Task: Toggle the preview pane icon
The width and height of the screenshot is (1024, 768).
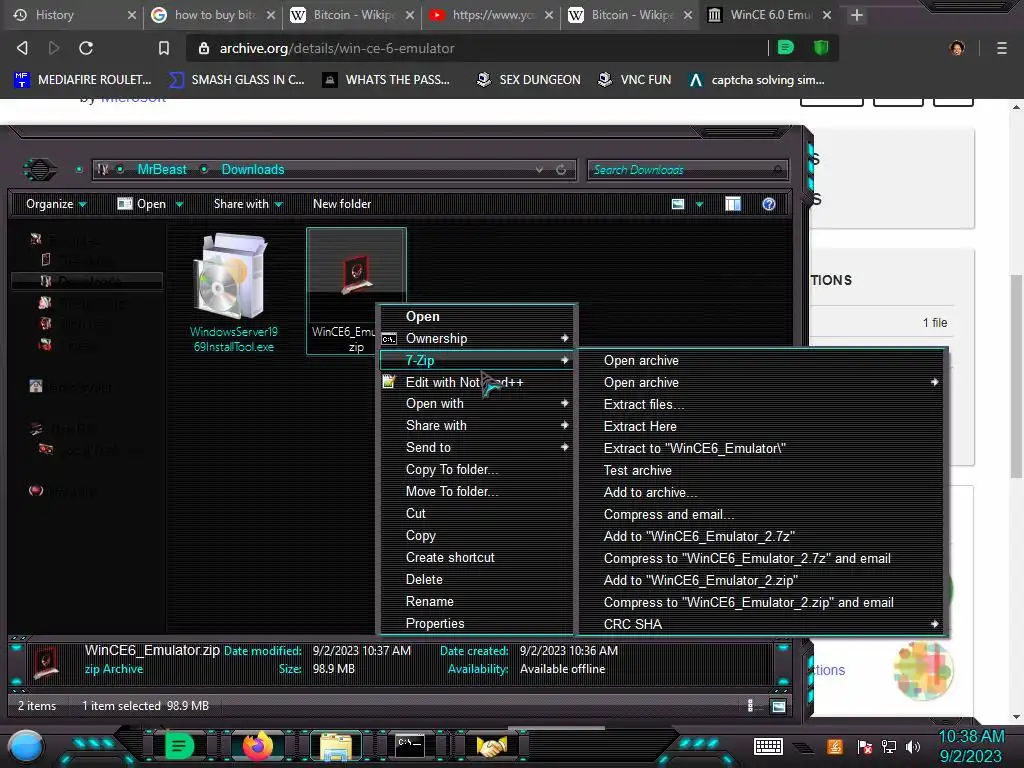Action: [733, 204]
